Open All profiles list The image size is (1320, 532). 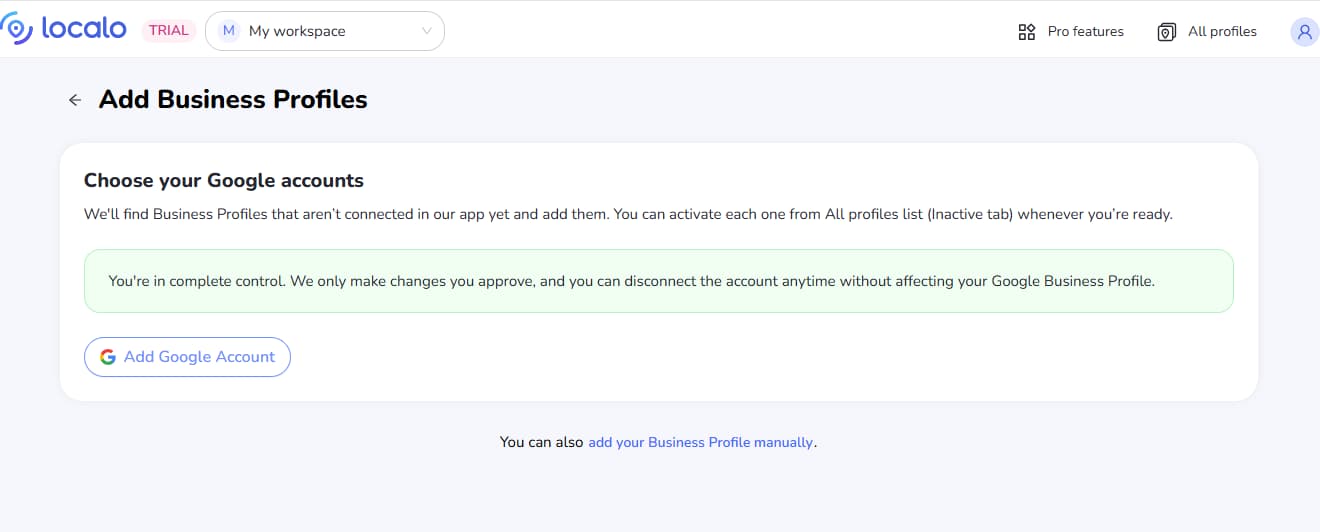1207,32
